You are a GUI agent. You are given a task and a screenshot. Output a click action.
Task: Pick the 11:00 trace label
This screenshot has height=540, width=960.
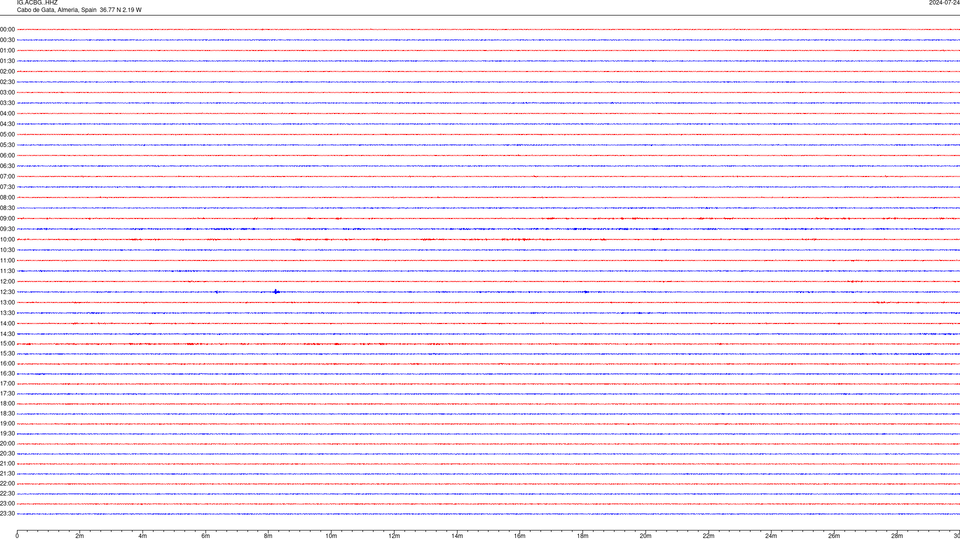pyautogui.click(x=7, y=260)
